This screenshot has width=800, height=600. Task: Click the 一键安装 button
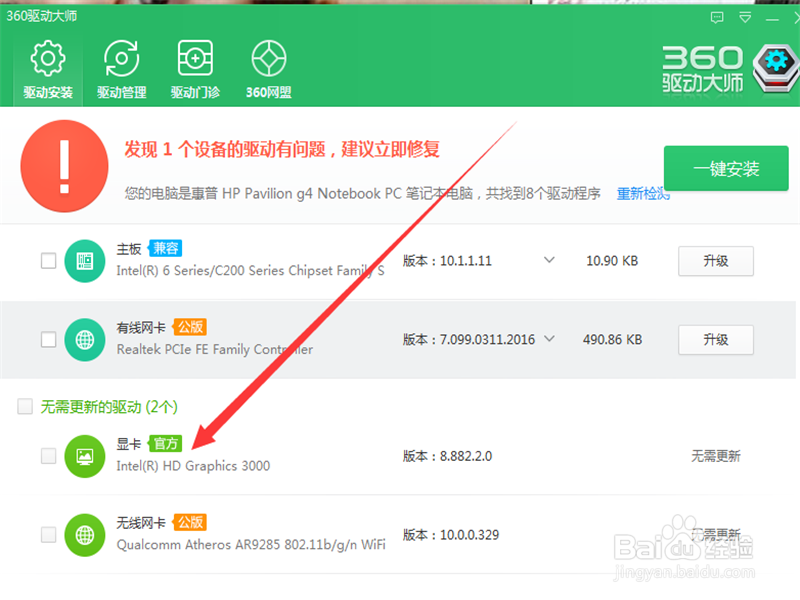[x=726, y=168]
